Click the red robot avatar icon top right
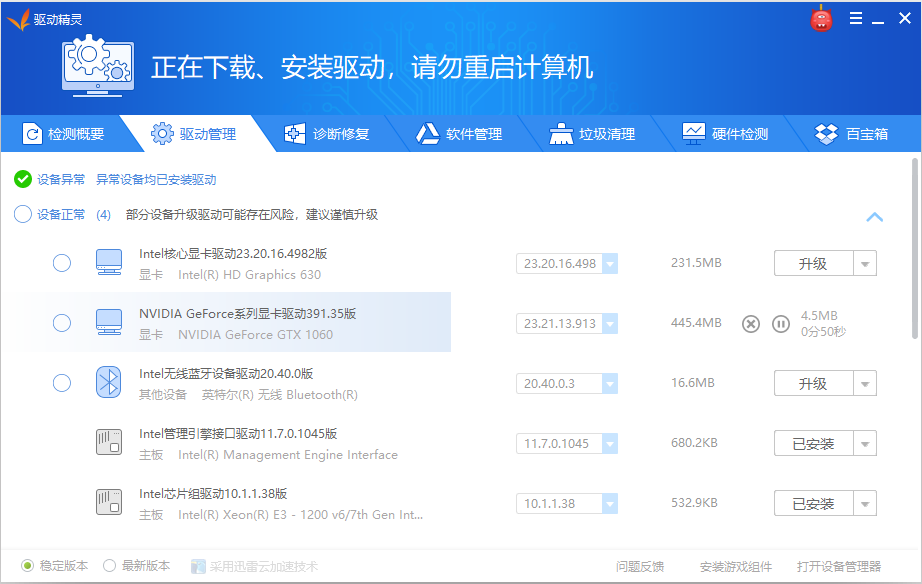Viewport: 922px width, 584px height. 821,18
